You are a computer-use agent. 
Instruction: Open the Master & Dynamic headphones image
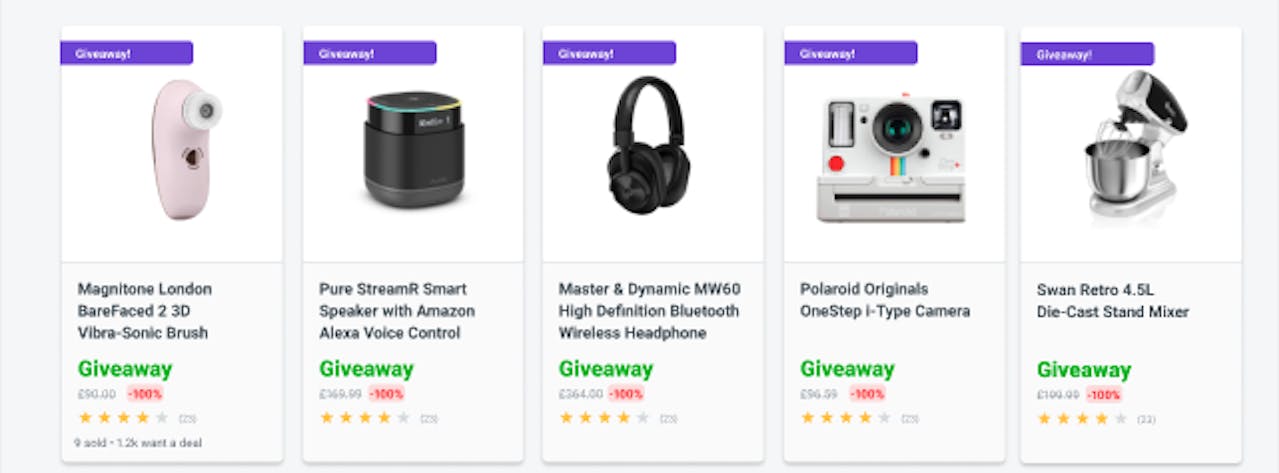647,145
